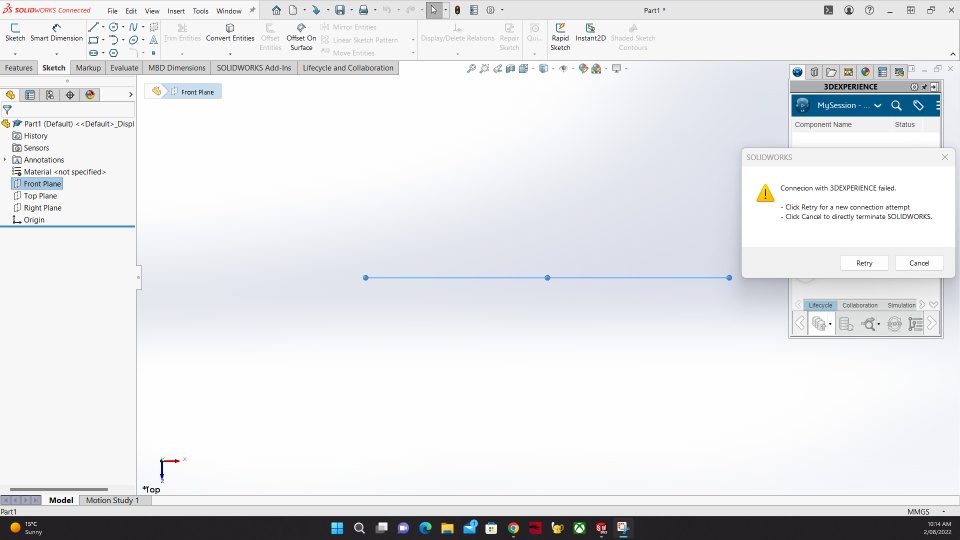This screenshot has height=540, width=960.
Task: Open Save icon dropdown arrow
Action: tap(351, 10)
